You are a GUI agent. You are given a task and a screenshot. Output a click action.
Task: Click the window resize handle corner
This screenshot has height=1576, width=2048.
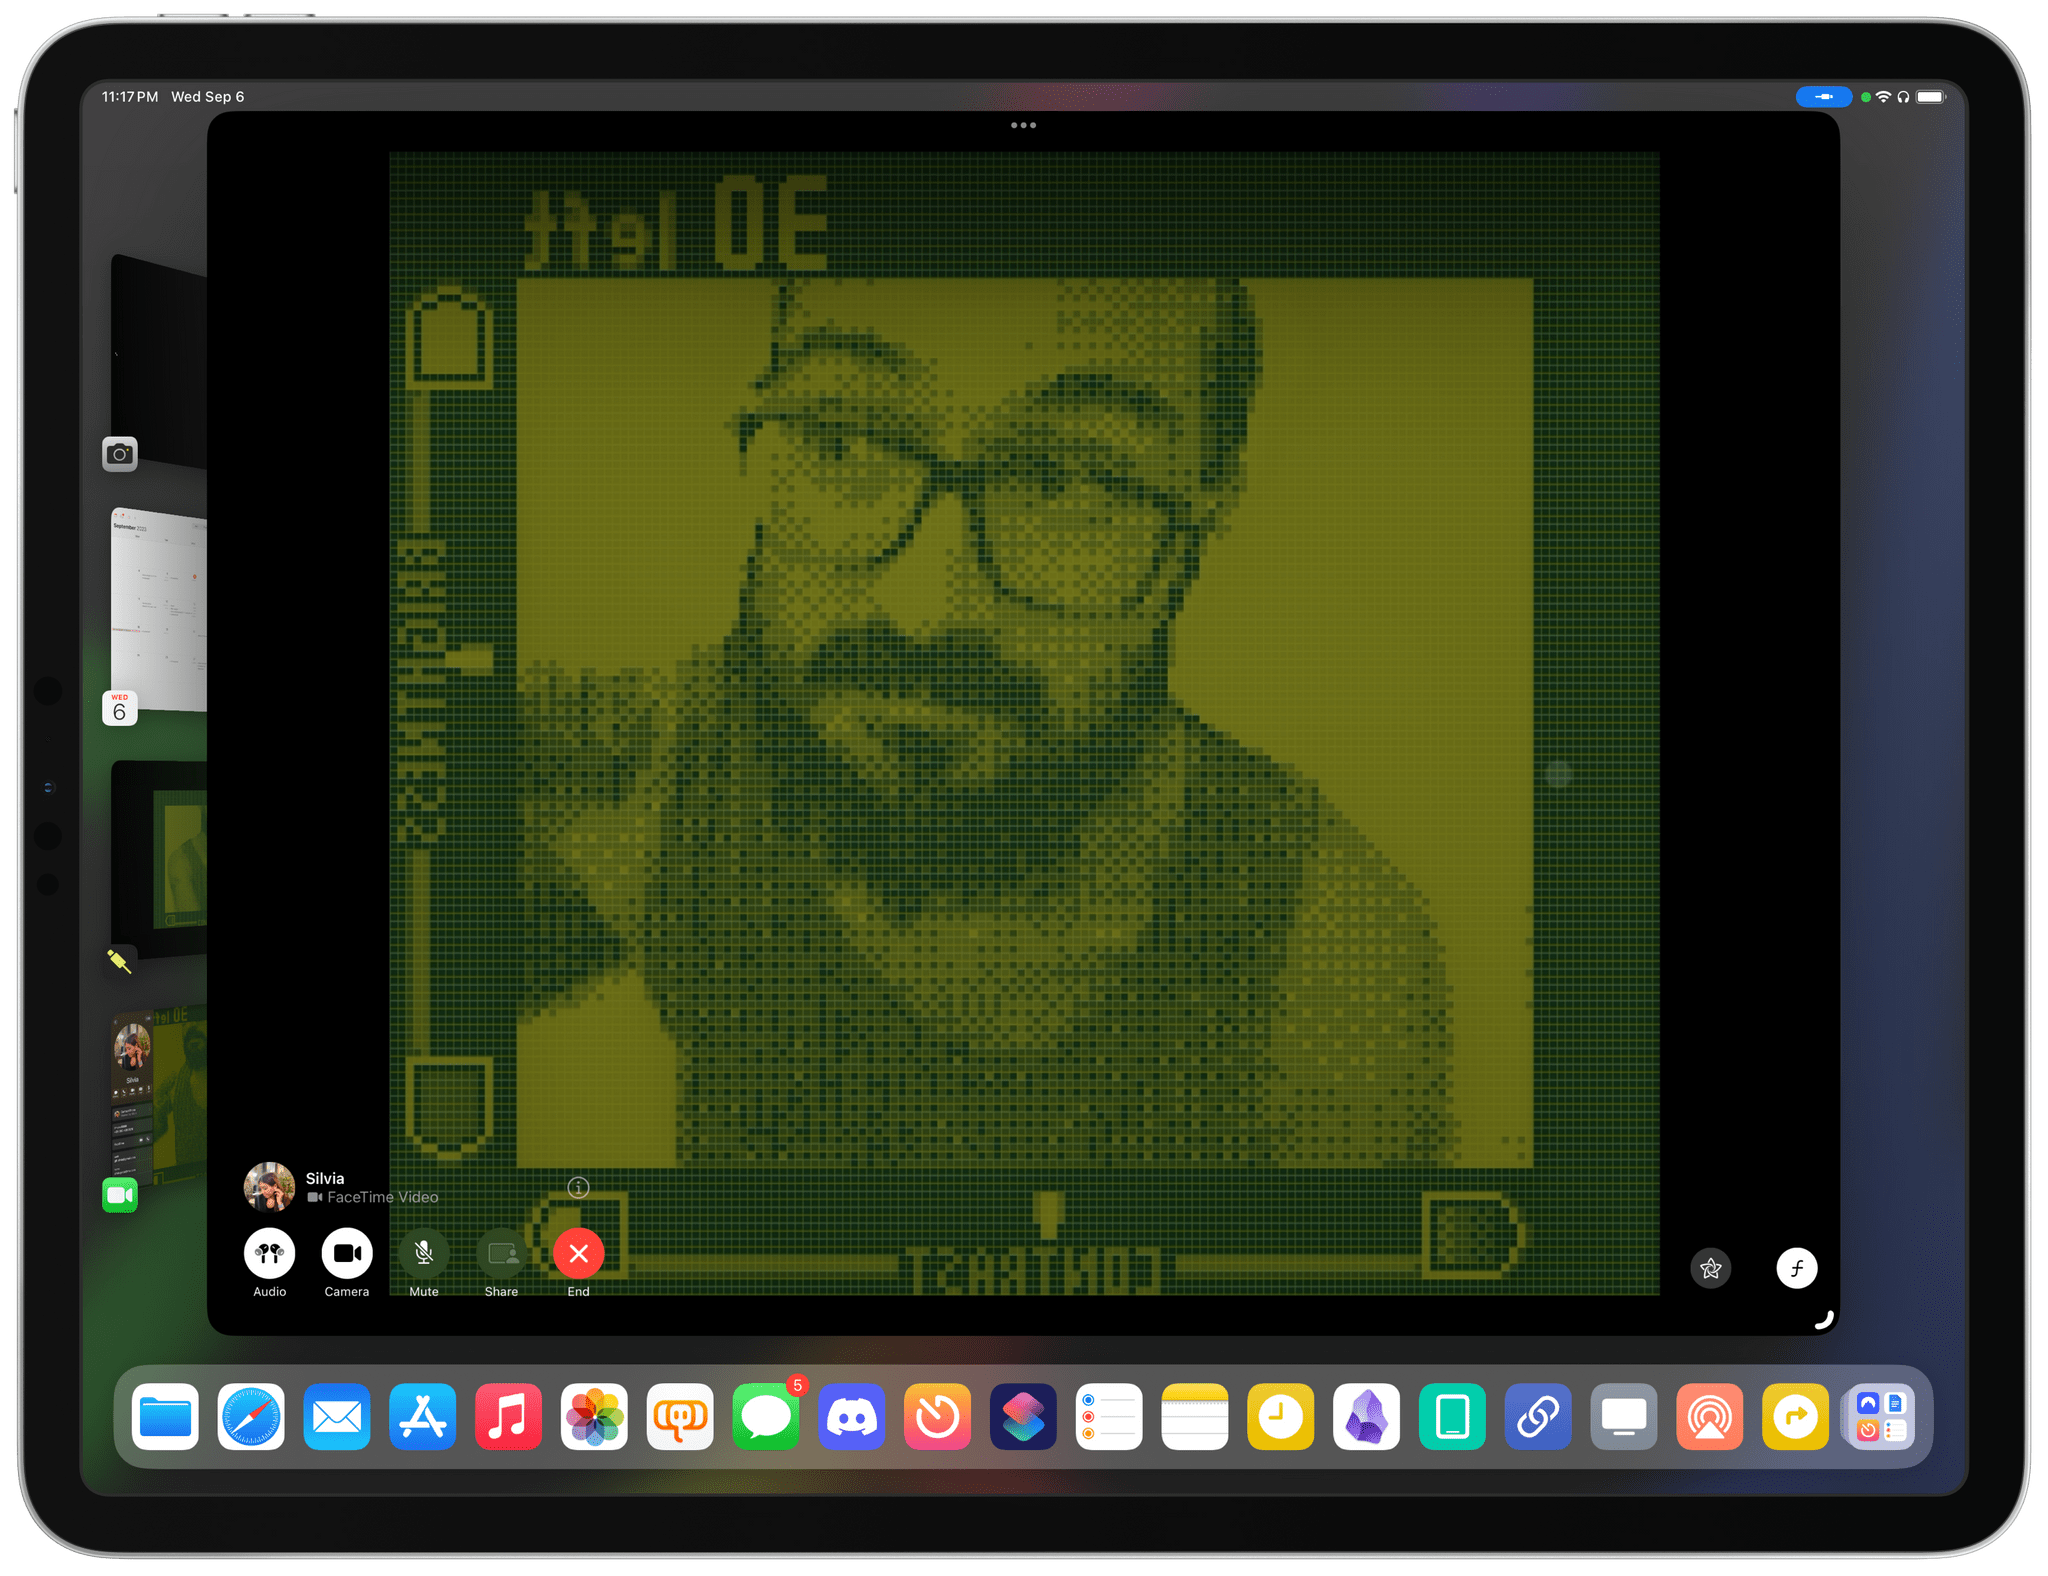pos(1825,1321)
